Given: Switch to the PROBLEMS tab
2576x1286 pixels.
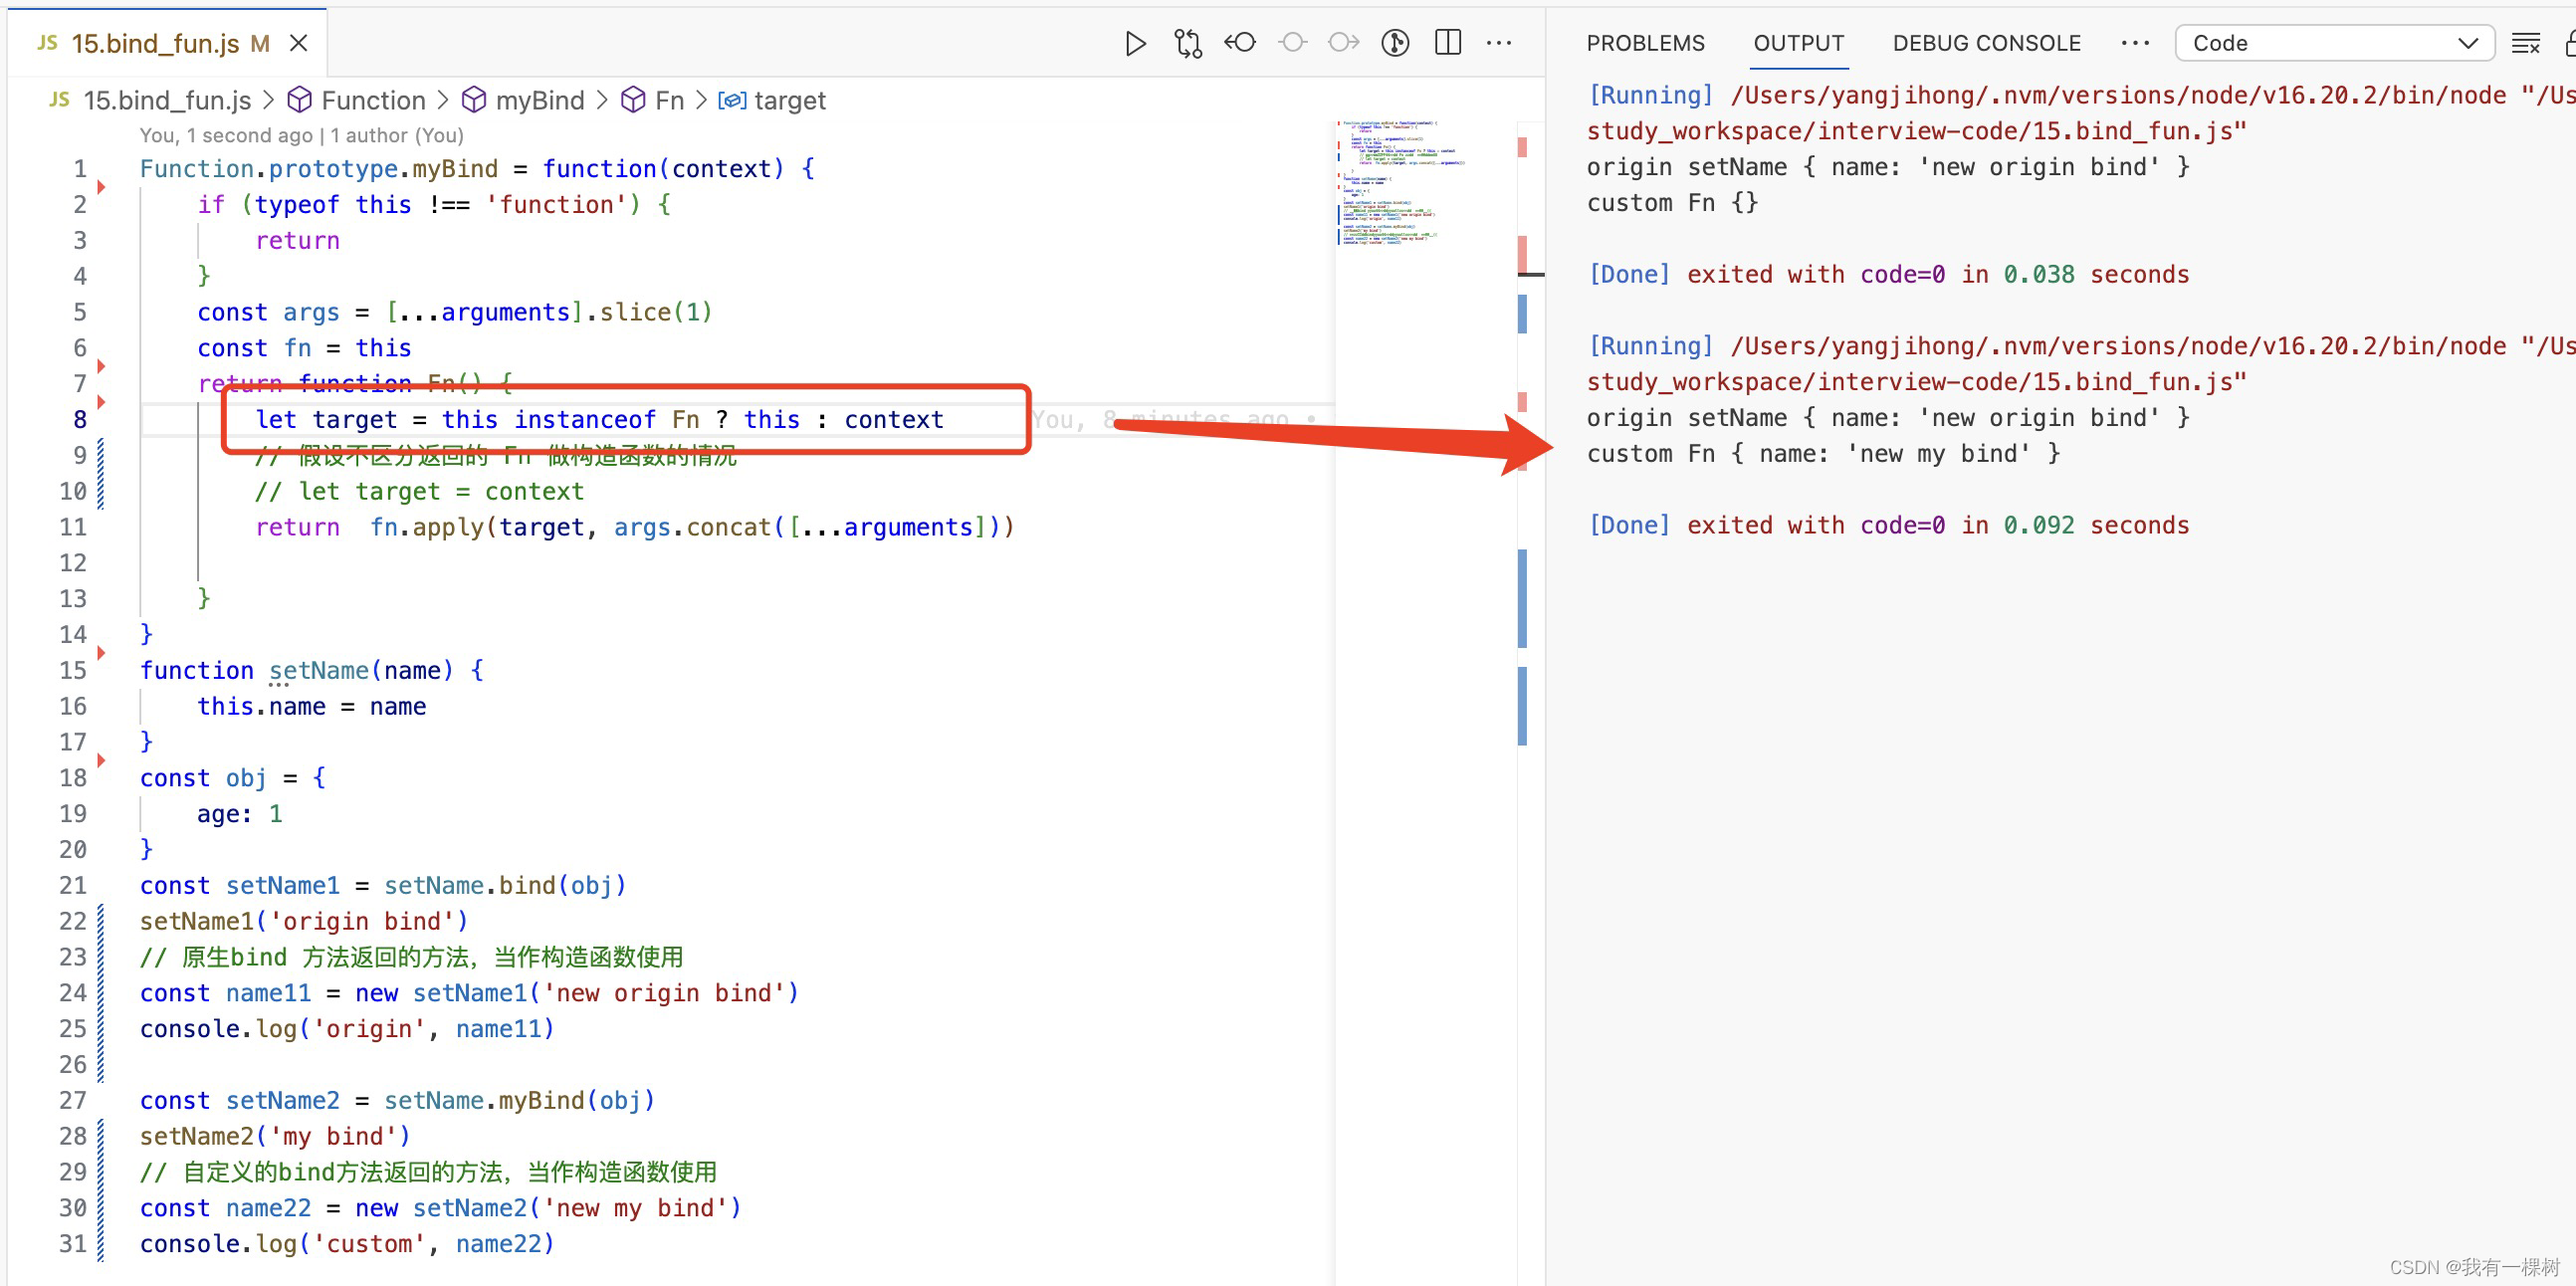Looking at the screenshot, I should click(x=1644, y=43).
